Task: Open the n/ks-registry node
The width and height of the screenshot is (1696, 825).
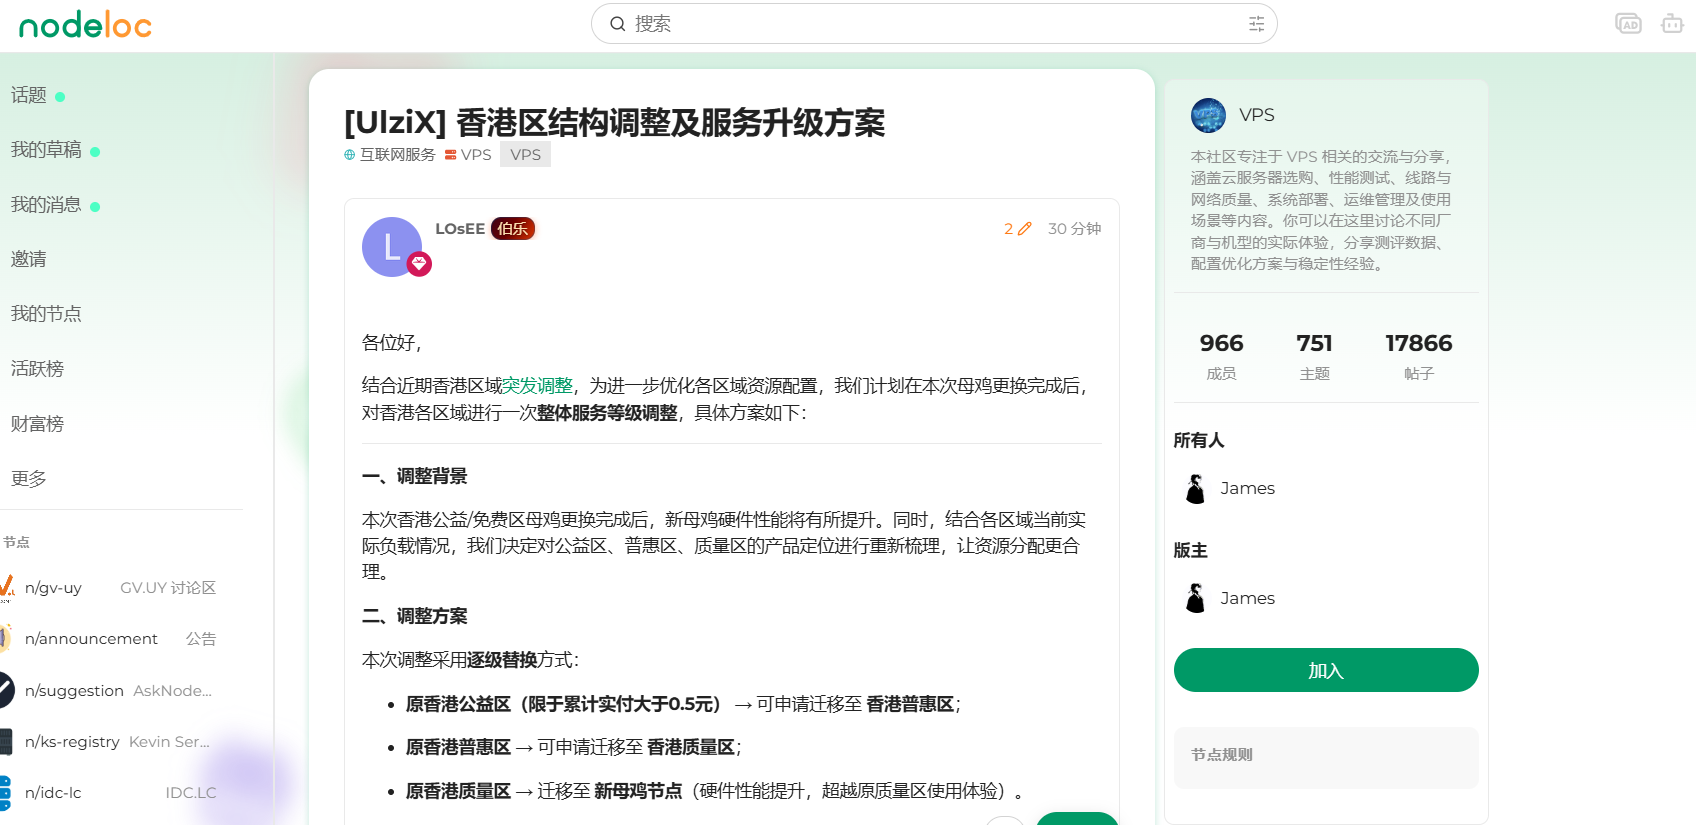Action: point(72,742)
